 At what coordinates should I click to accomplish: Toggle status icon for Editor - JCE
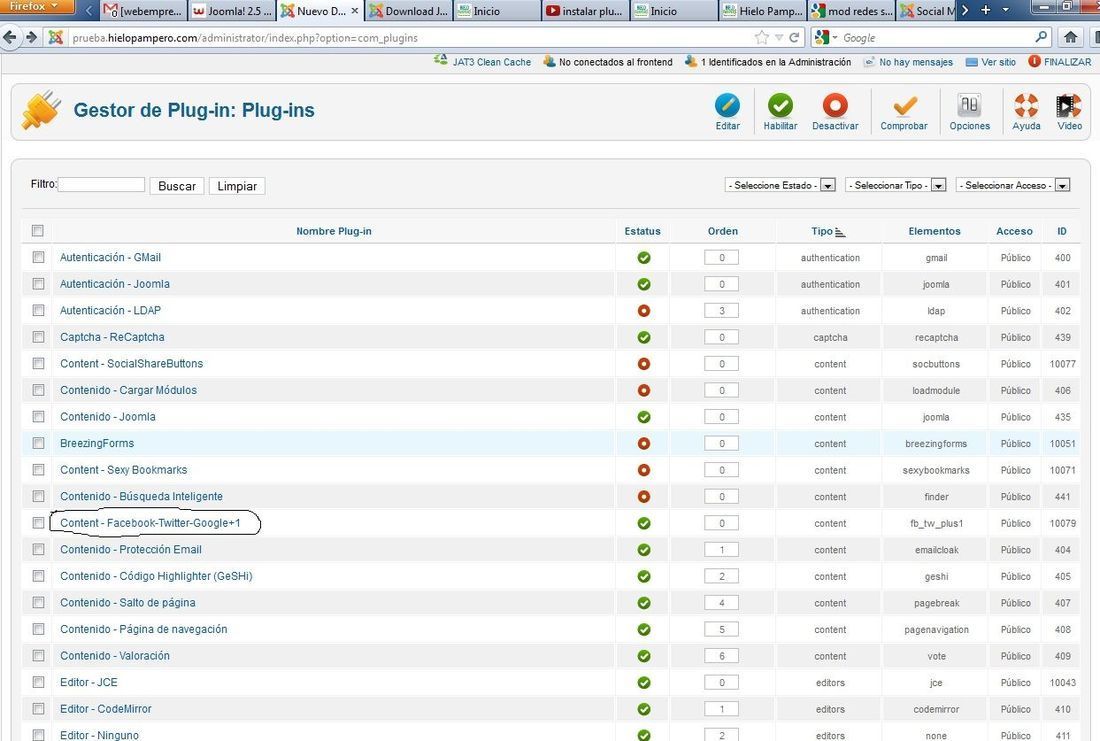pos(643,683)
